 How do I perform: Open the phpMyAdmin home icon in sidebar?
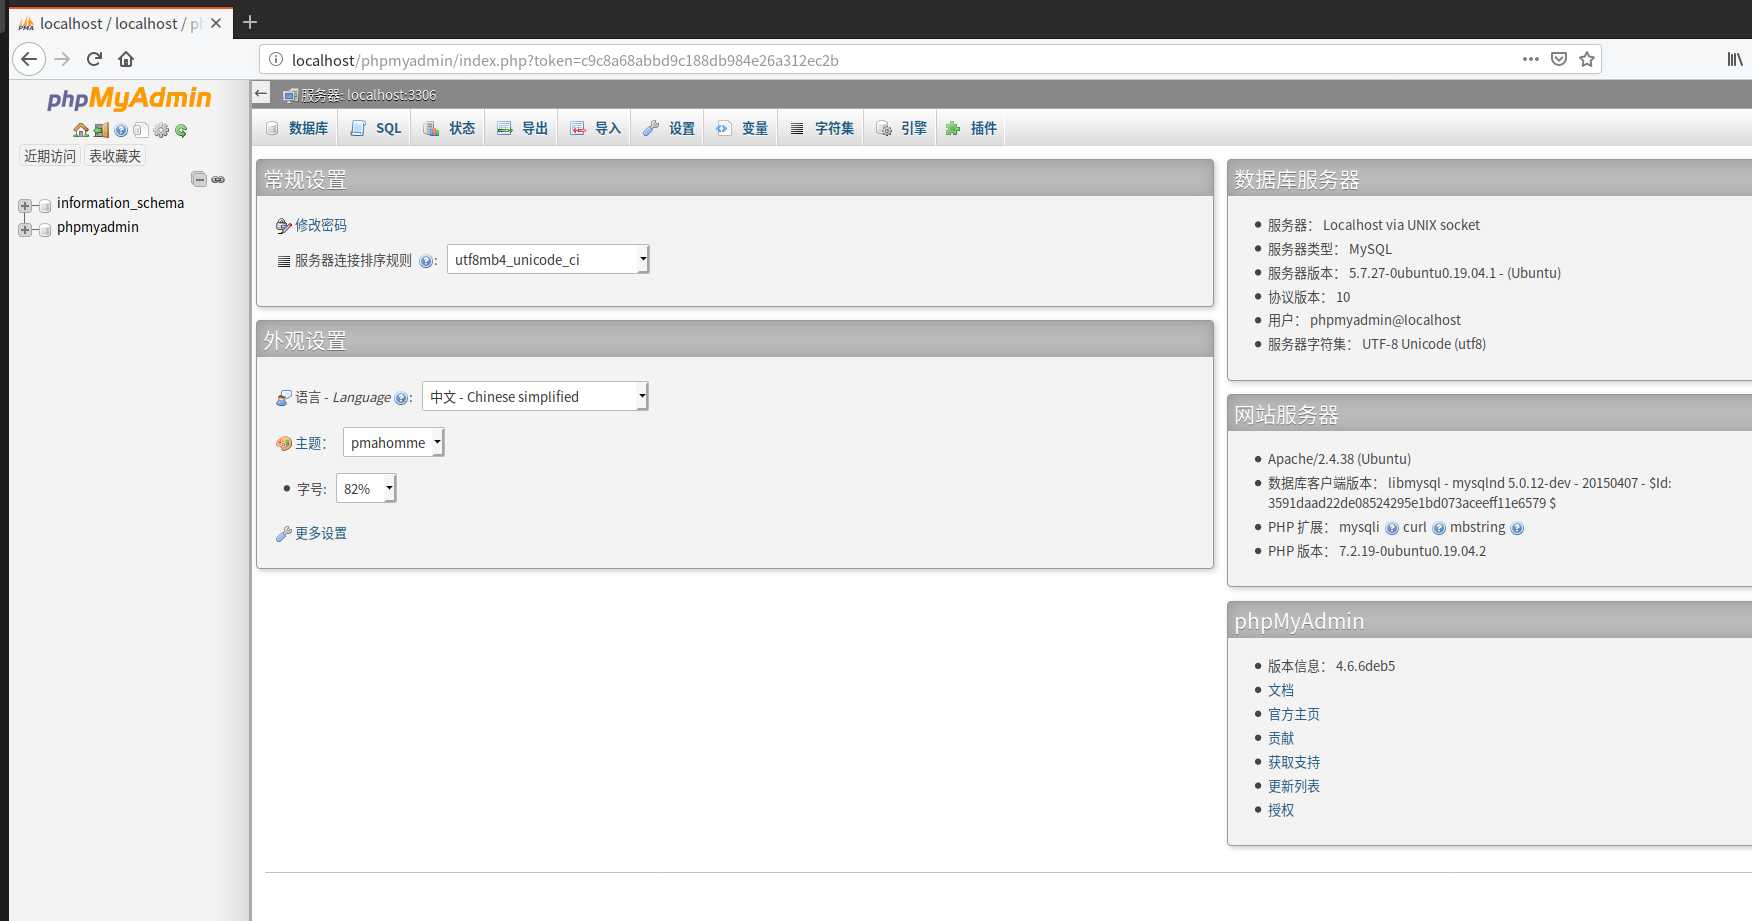coord(81,130)
